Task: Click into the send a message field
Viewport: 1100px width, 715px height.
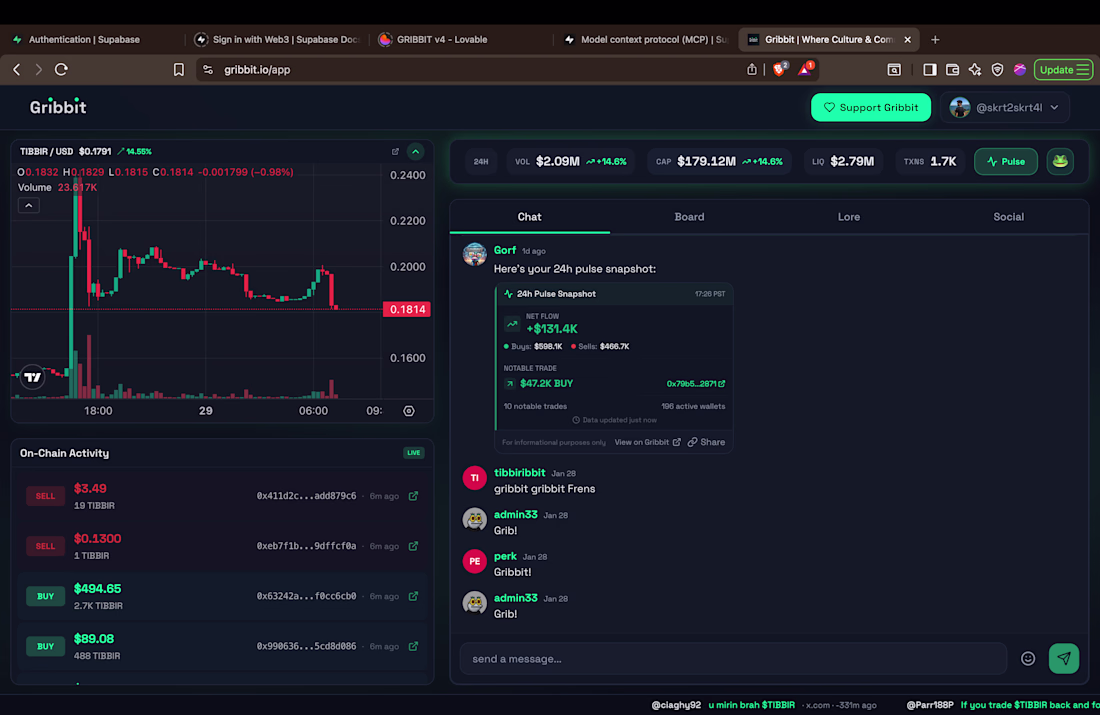Action: click(733, 658)
